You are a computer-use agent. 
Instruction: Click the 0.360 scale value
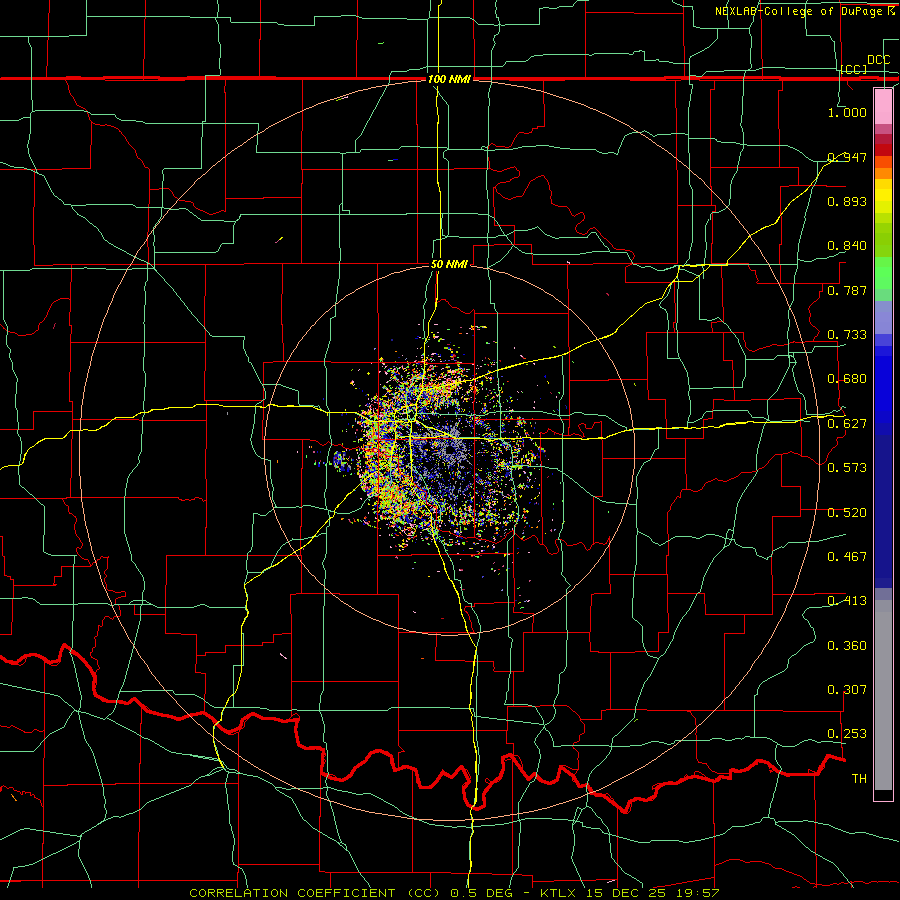(x=847, y=646)
